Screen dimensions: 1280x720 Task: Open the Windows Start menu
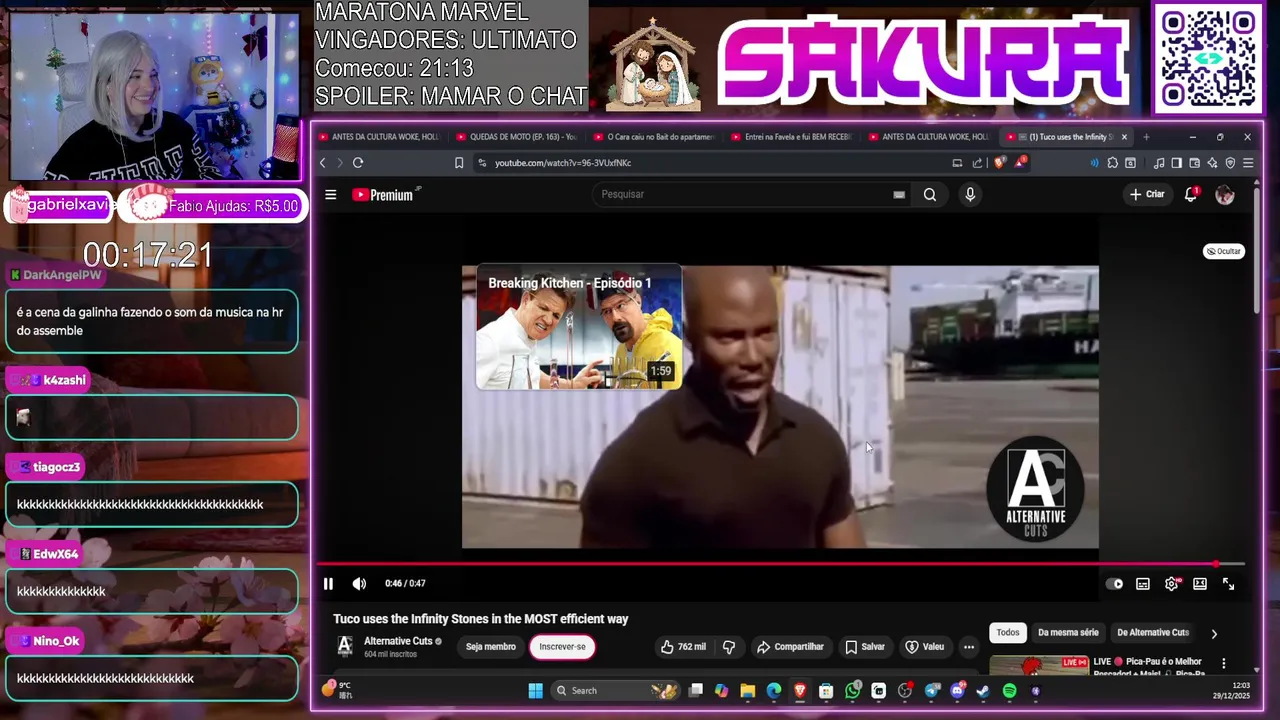[535, 691]
